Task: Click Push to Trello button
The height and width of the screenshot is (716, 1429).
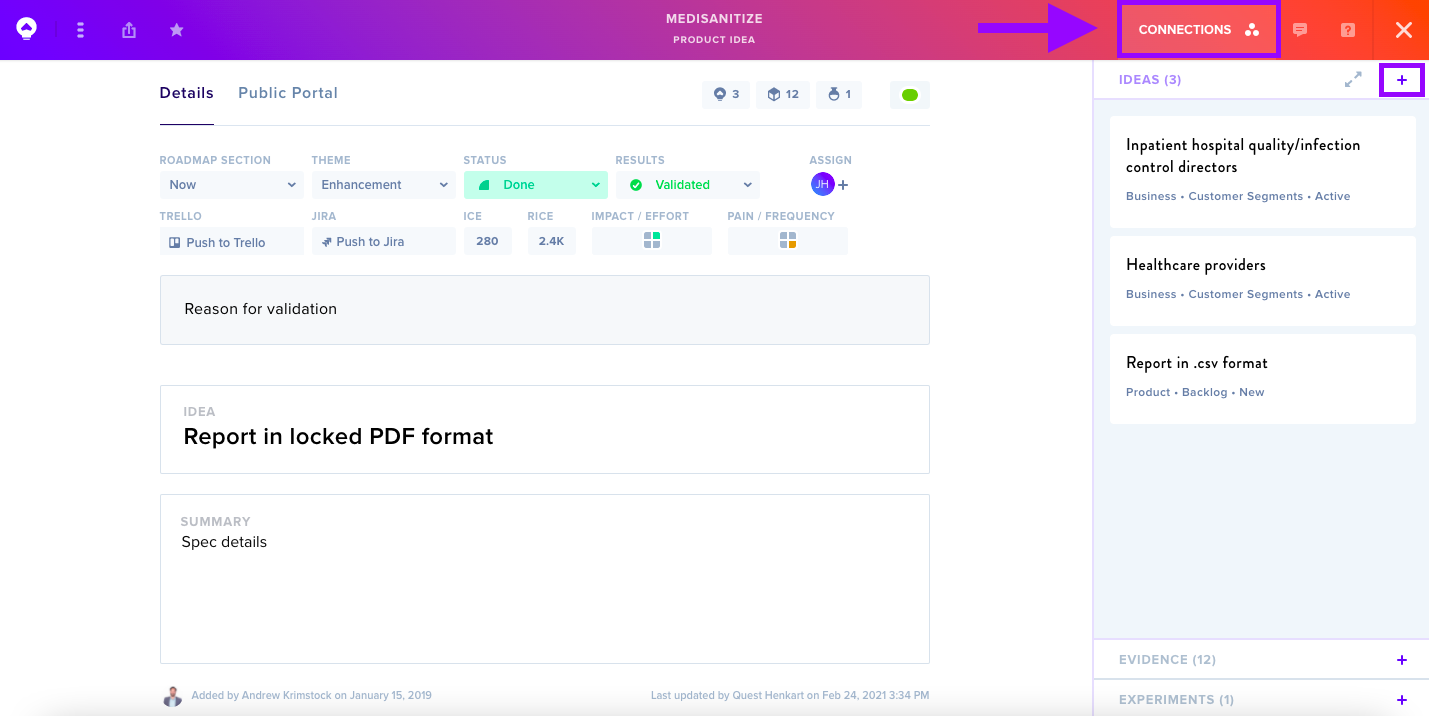Action: point(232,241)
